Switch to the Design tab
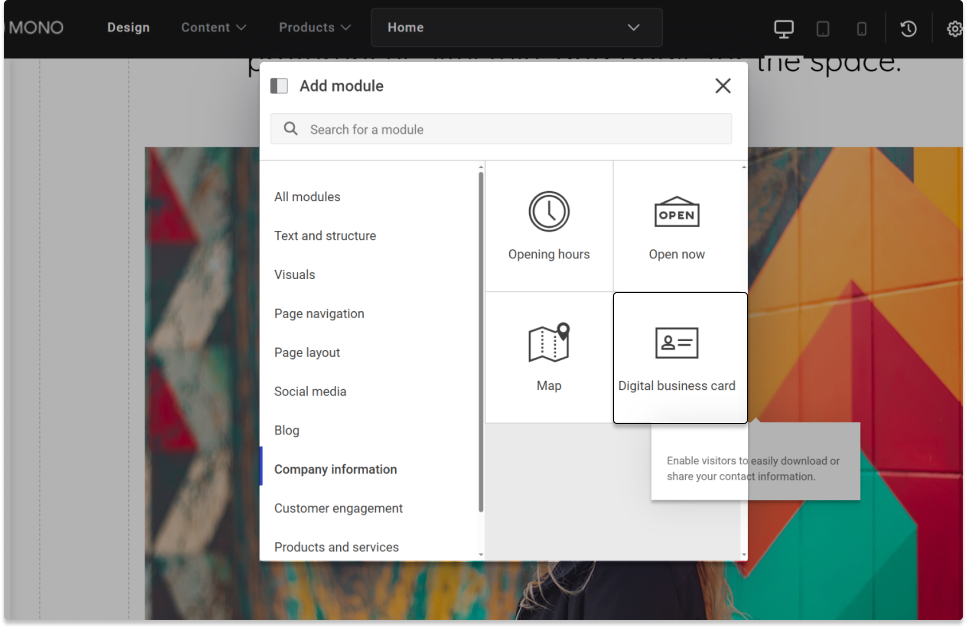 pos(128,27)
